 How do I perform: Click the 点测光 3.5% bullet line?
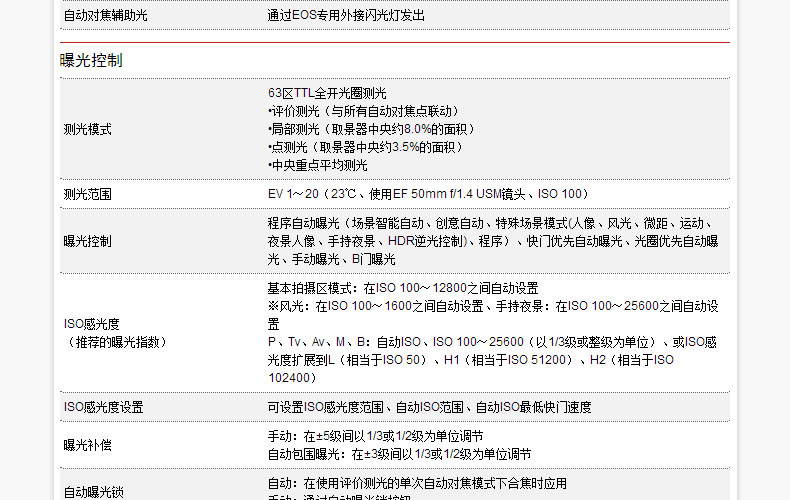coord(365,147)
